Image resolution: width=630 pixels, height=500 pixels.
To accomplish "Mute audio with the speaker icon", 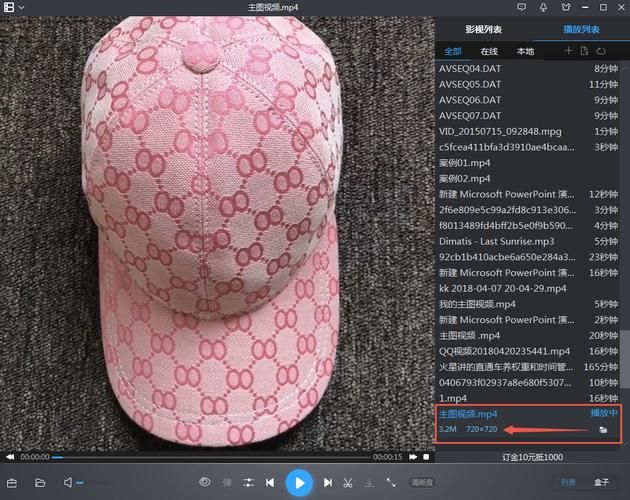I will pos(68,482).
